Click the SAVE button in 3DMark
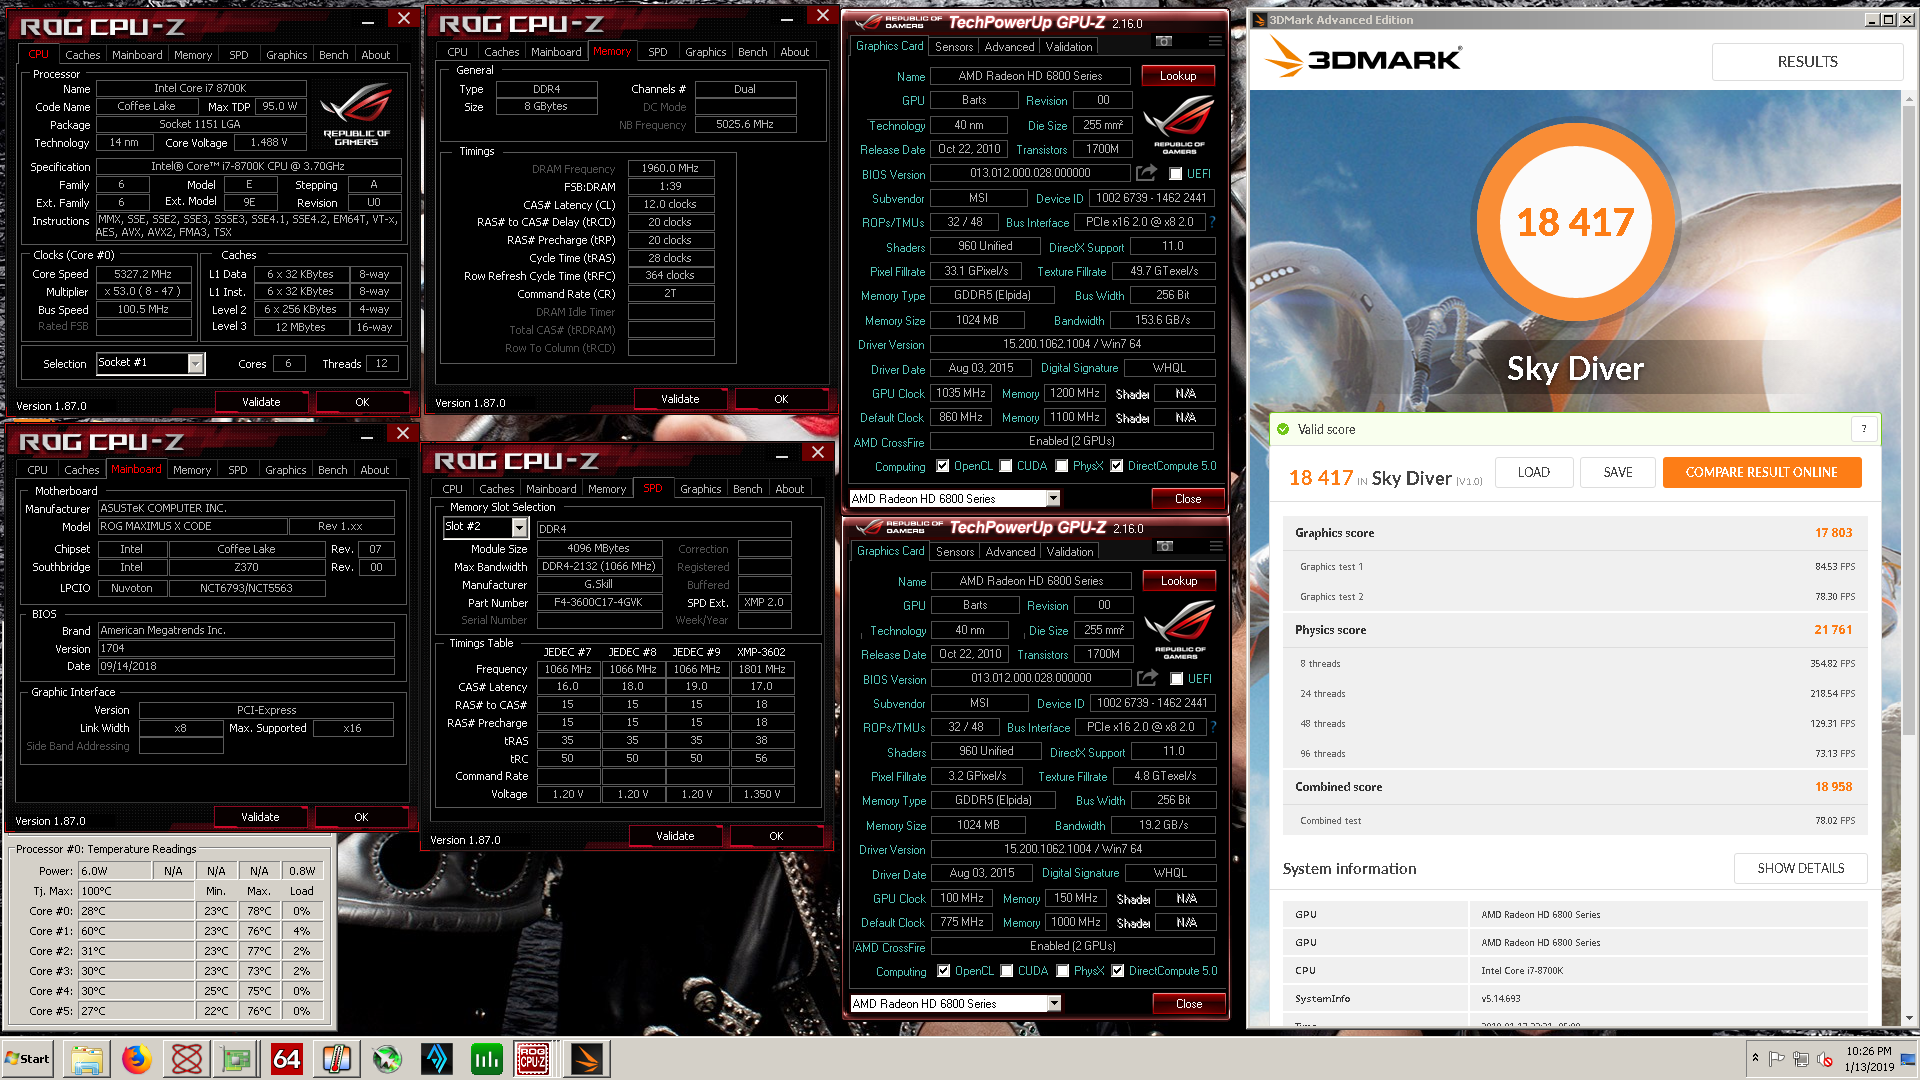 [1618, 472]
